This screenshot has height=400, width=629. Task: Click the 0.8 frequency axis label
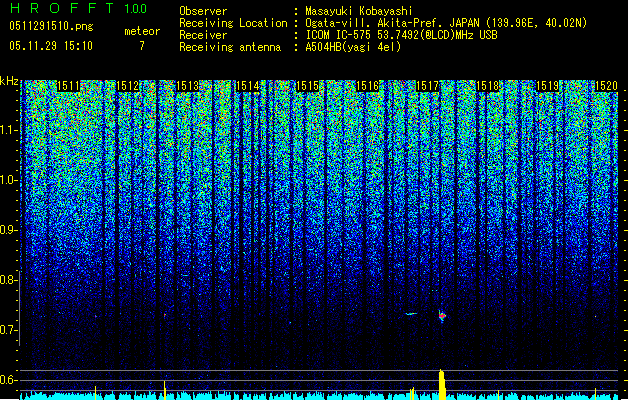click(9, 280)
